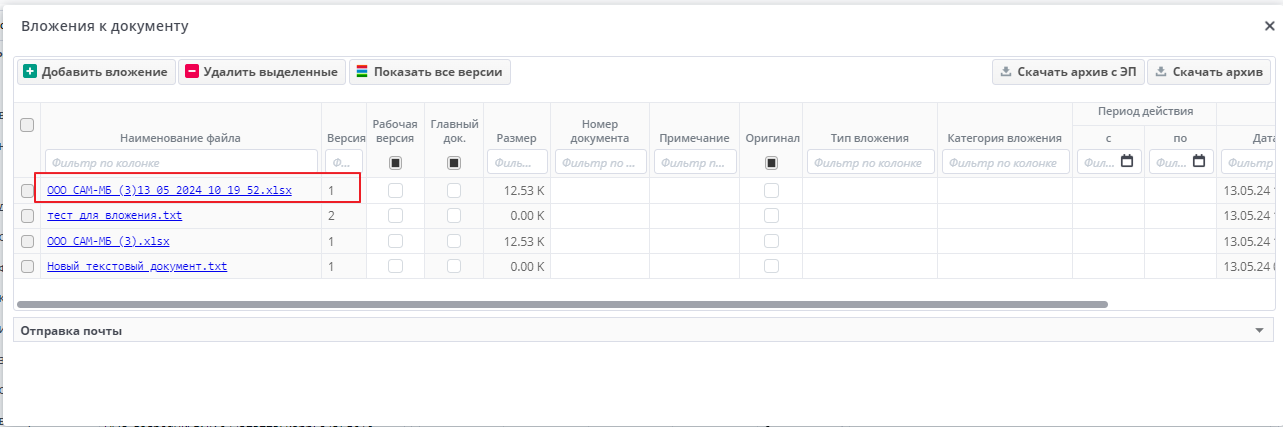Open the calendar for period end filter

[x=1199, y=161]
